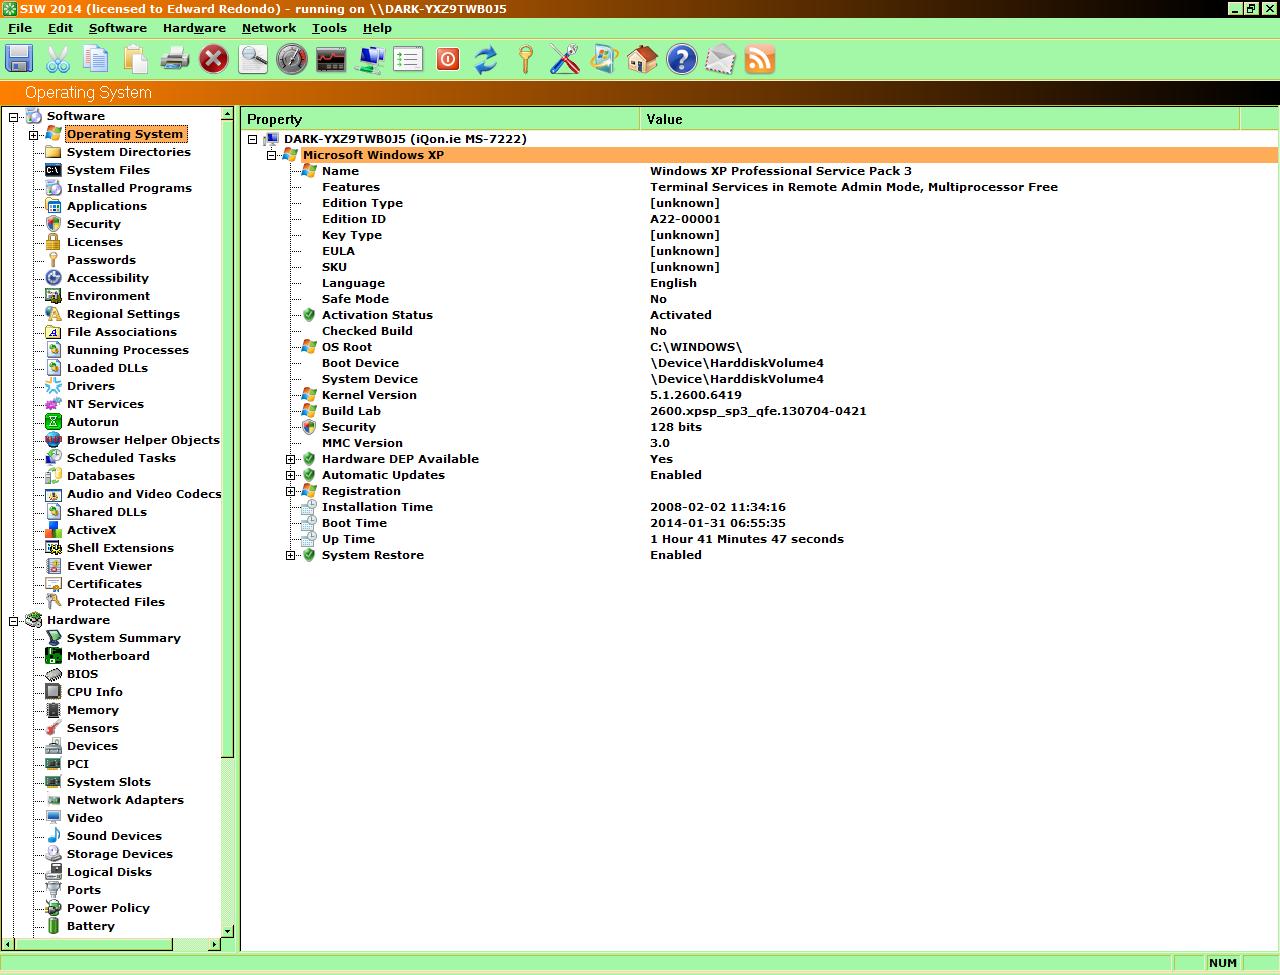Open the Motherboard tree item
Screen dimensions: 1280x975
[x=108, y=656]
